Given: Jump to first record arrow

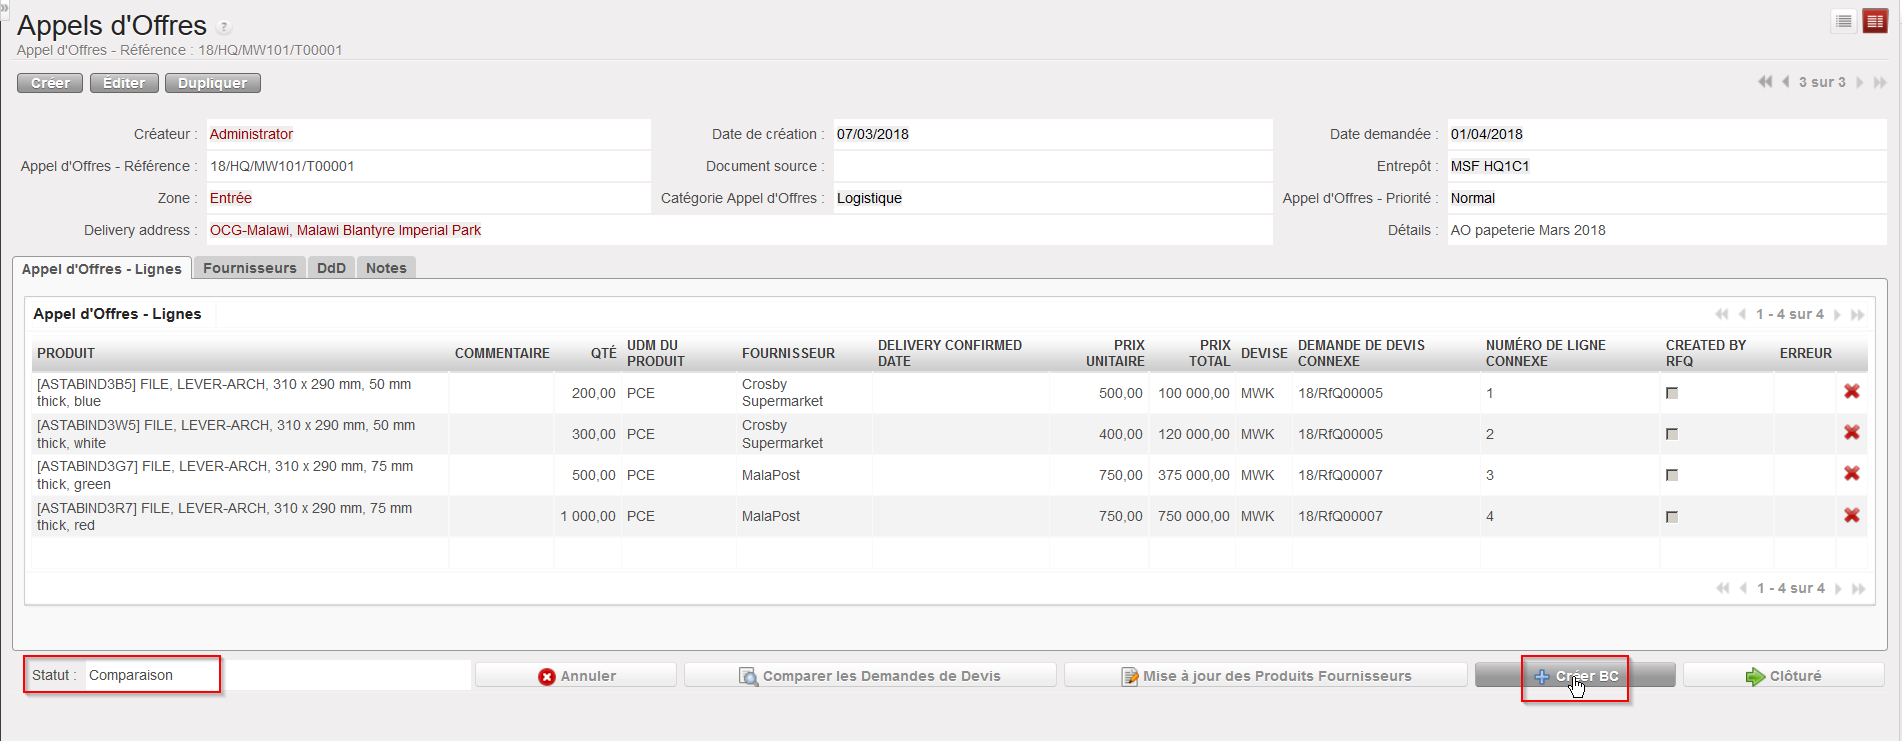Looking at the screenshot, I should pyautogui.click(x=1765, y=82).
